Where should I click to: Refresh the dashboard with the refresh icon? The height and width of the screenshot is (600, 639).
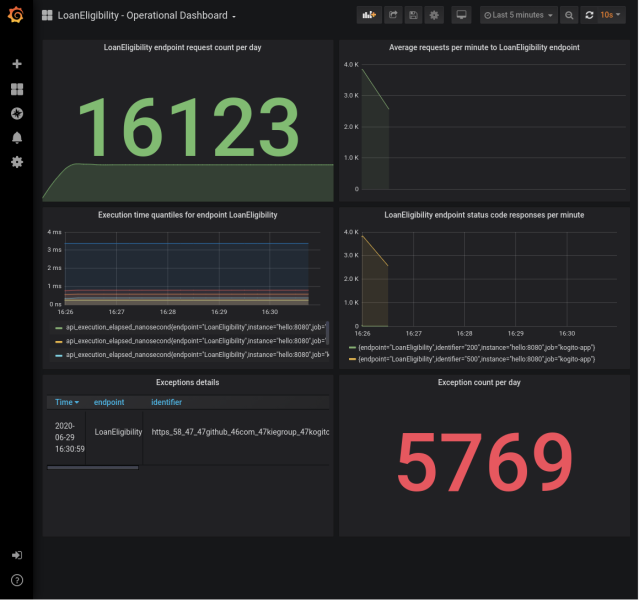[589, 15]
